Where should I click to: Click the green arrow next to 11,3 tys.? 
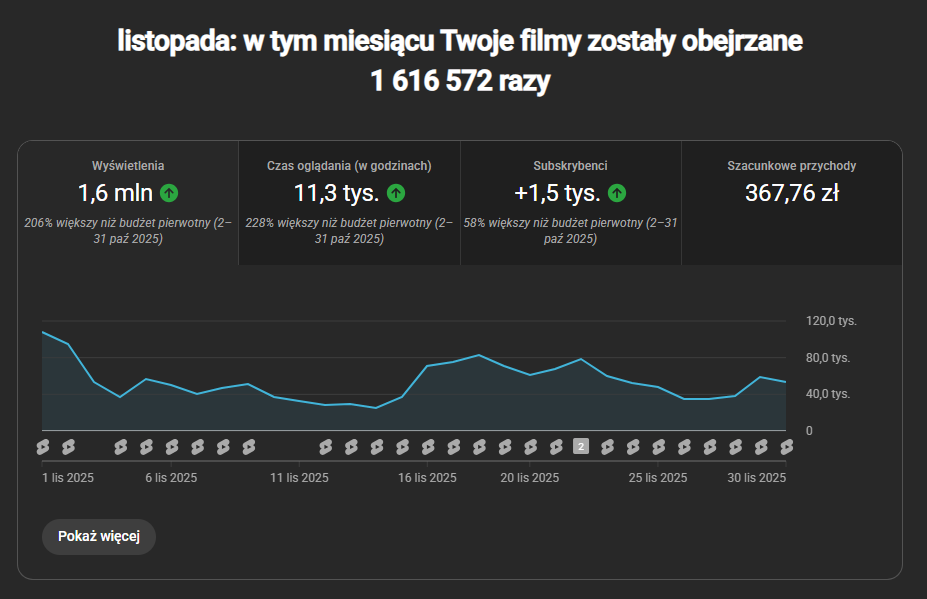tap(396, 193)
